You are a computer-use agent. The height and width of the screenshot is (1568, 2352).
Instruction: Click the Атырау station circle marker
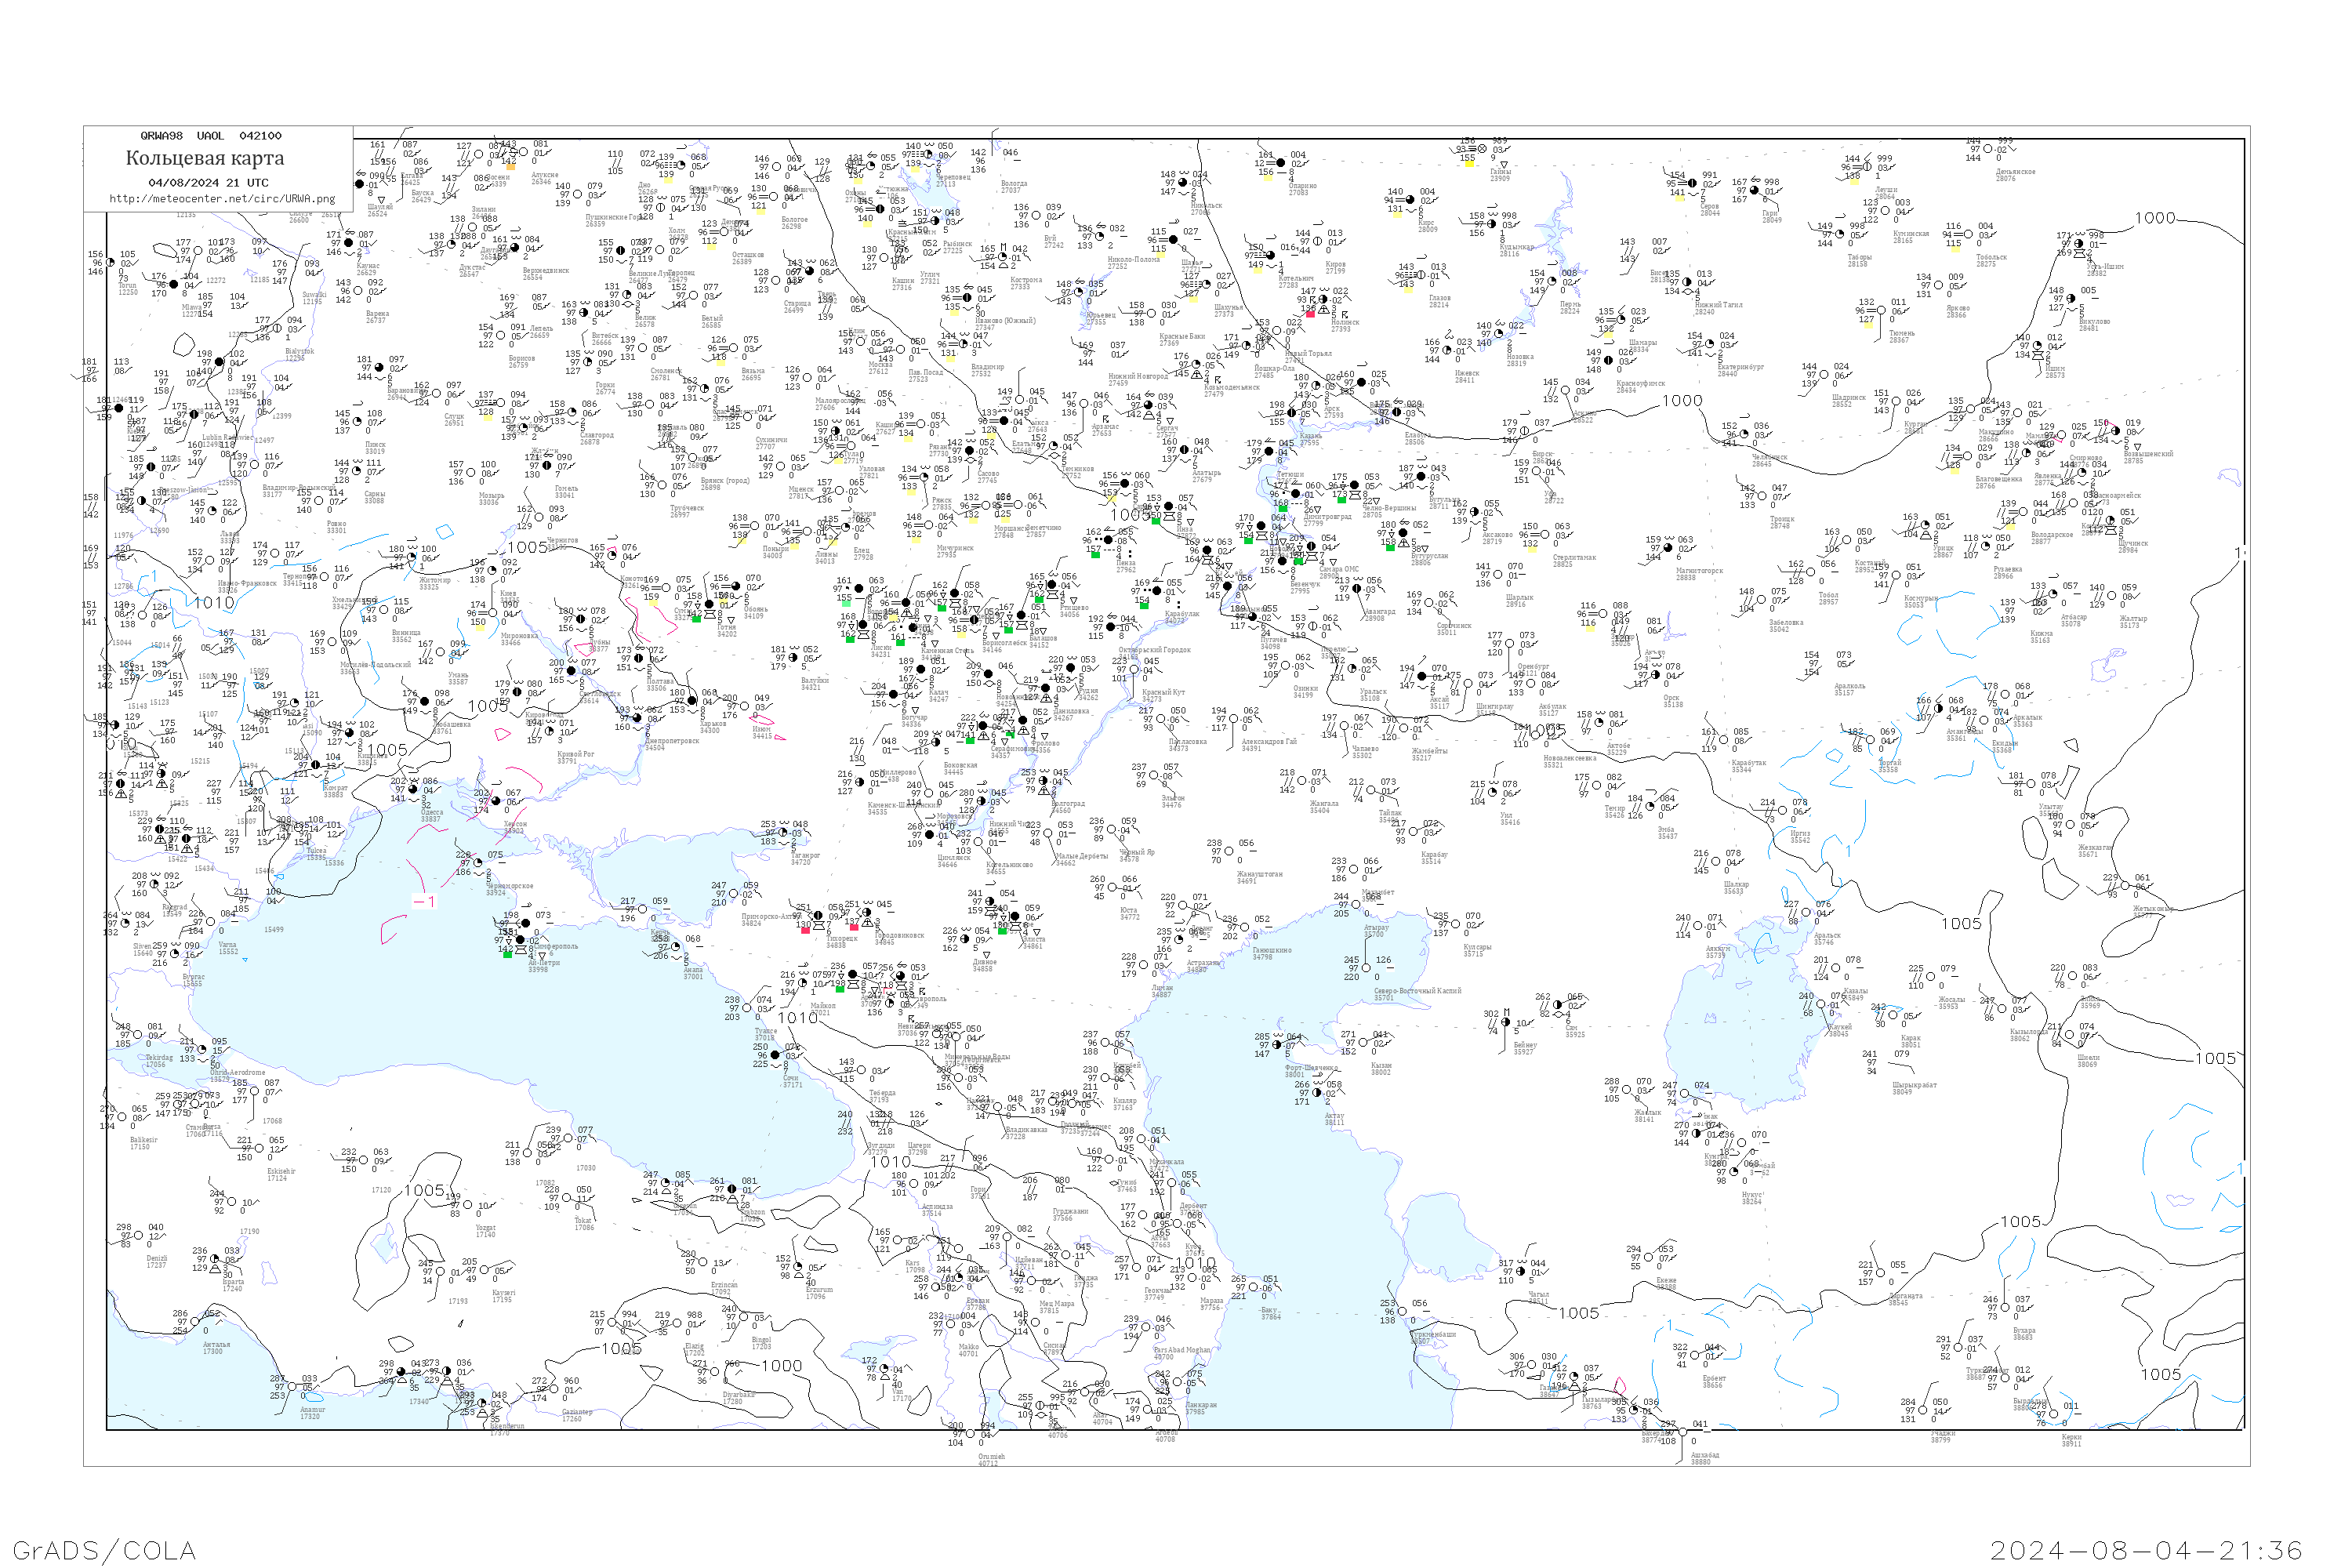pyautogui.click(x=1357, y=905)
